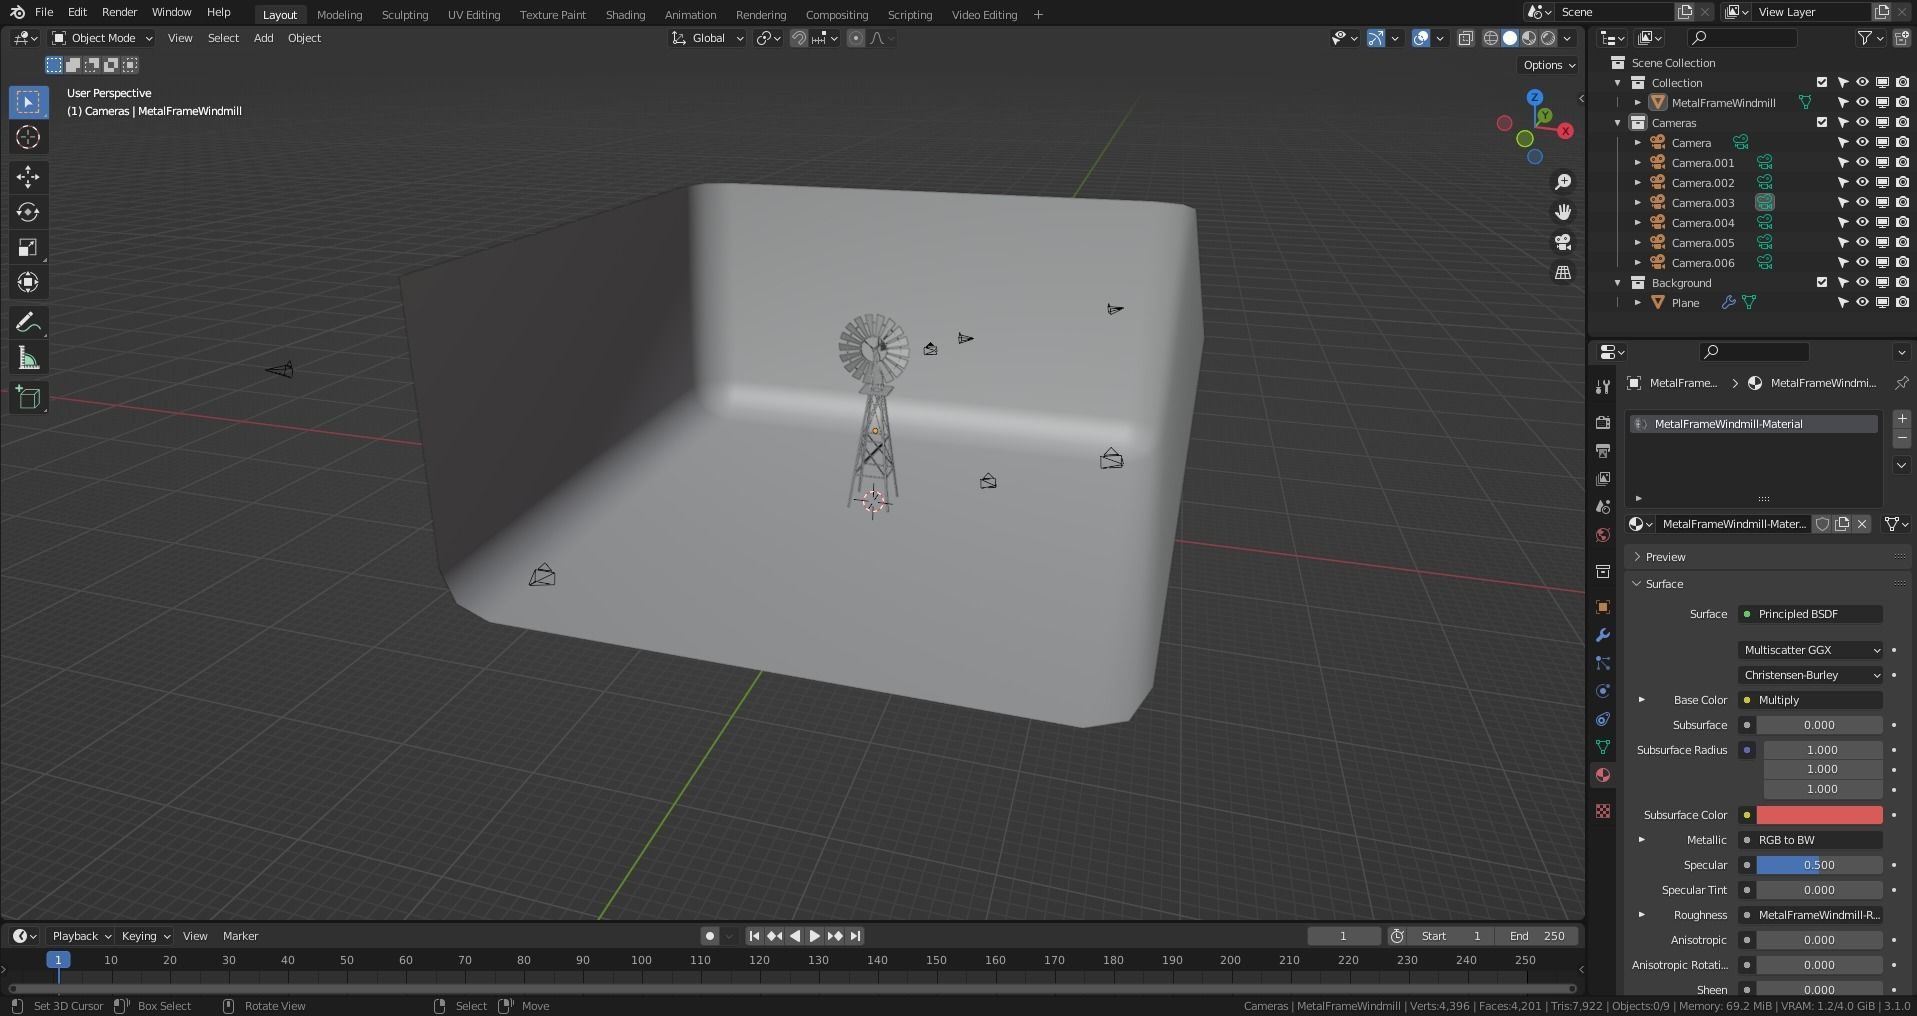
Task: Toggle snapping magnet in header
Action: [x=799, y=38]
